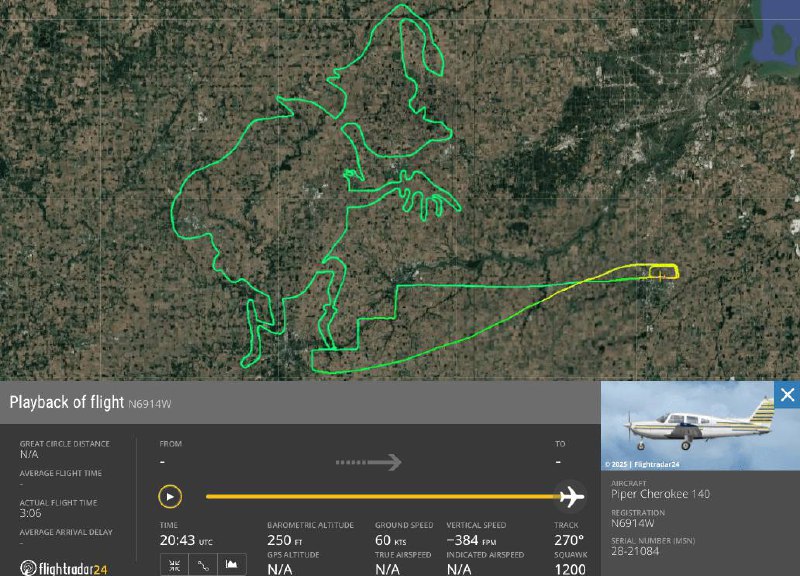
Task: Close the playback panel with X
Action: [787, 394]
